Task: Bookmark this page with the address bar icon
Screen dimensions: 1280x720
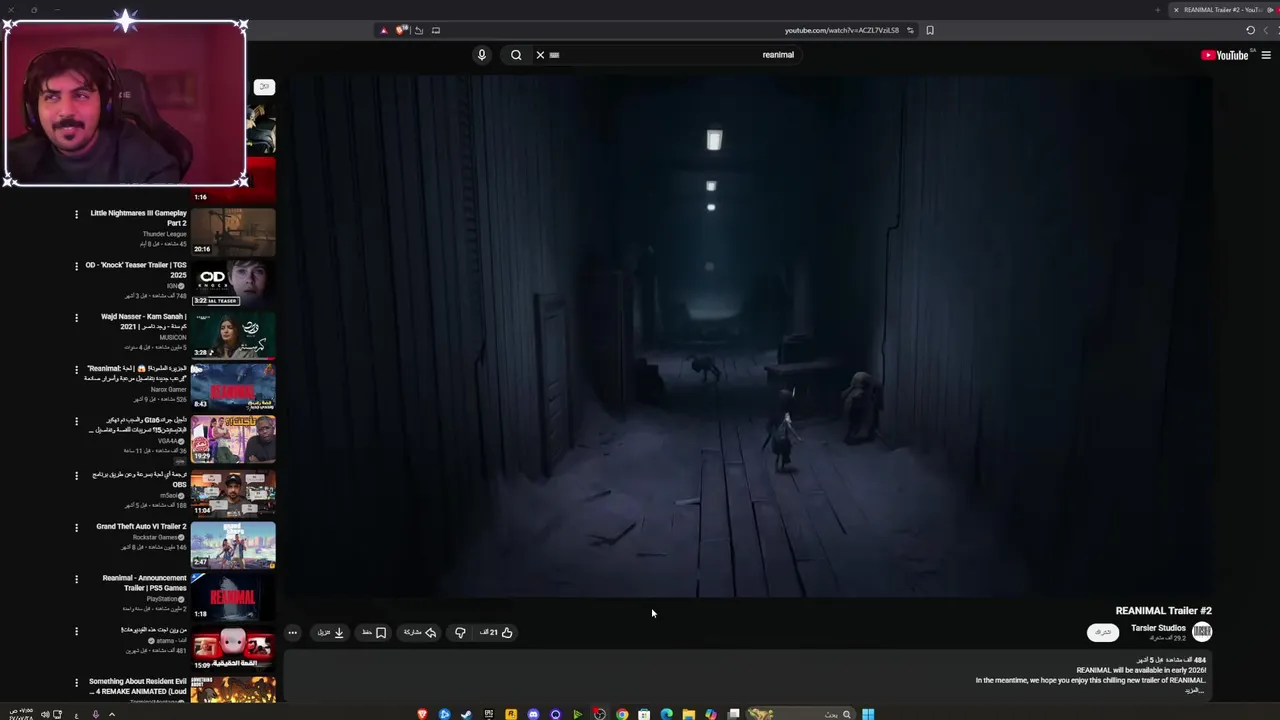Action: tap(930, 30)
